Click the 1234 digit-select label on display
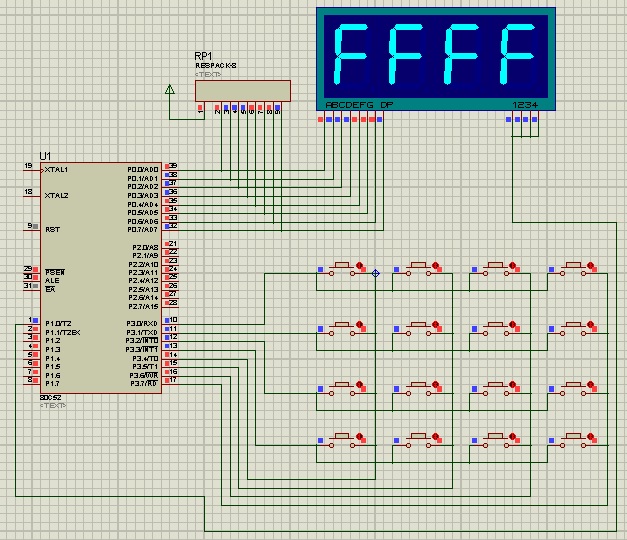Screen dimensions: 627x540 (x=525, y=105)
